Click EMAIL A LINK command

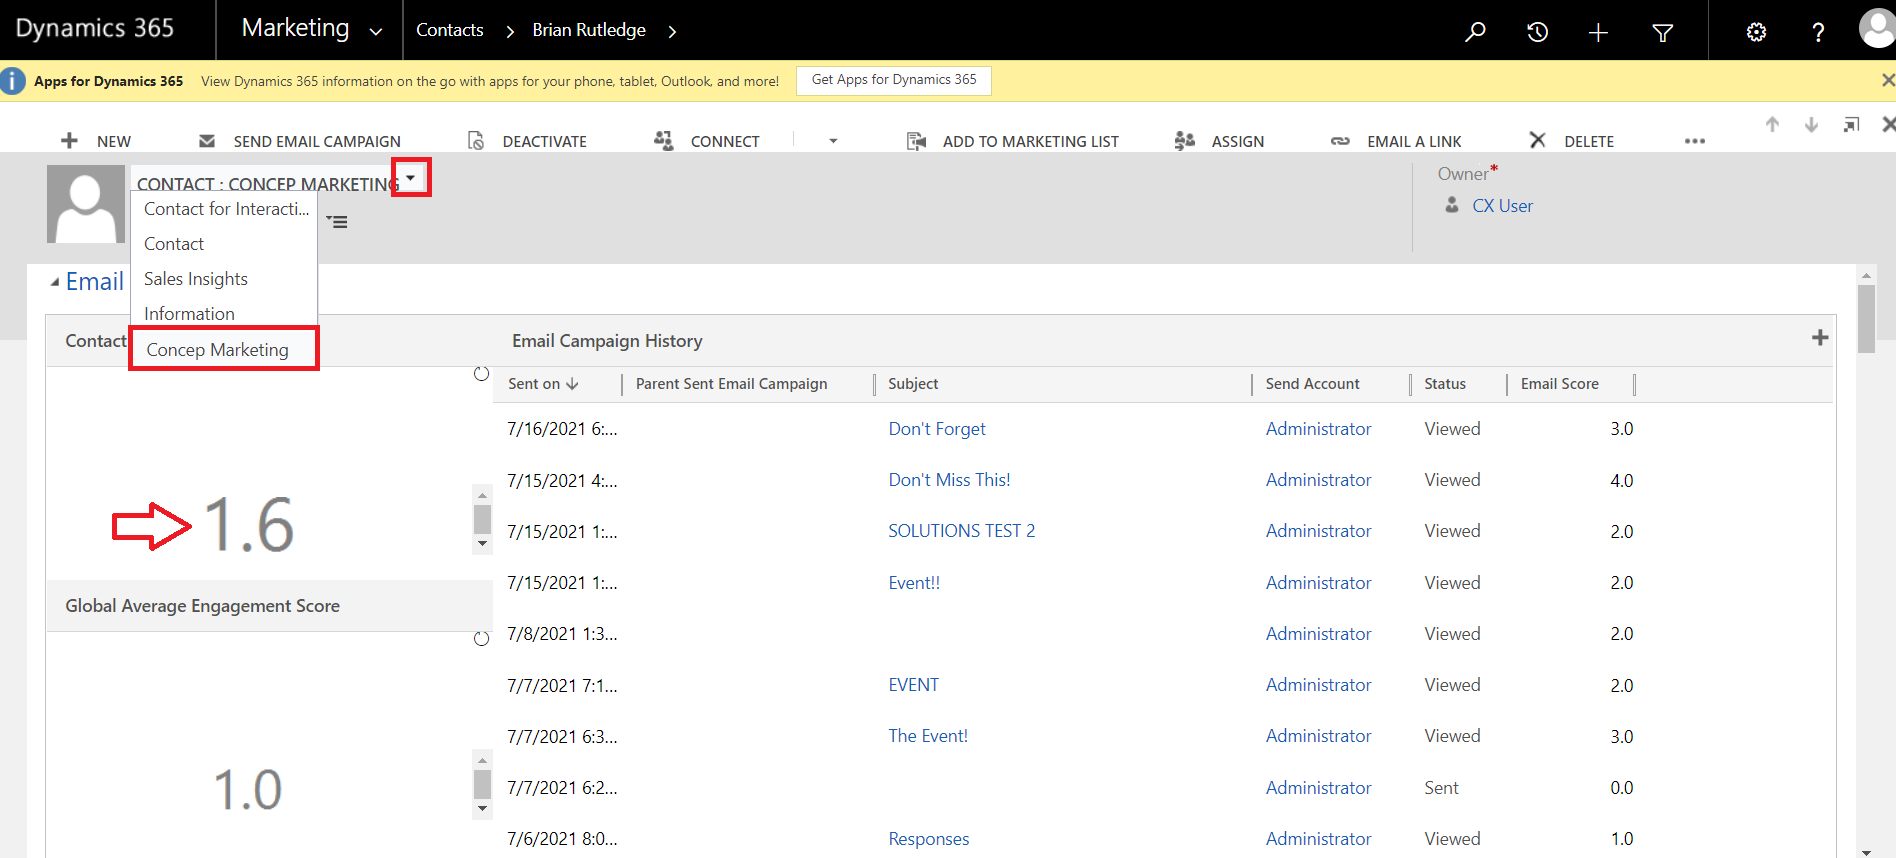tap(1396, 141)
